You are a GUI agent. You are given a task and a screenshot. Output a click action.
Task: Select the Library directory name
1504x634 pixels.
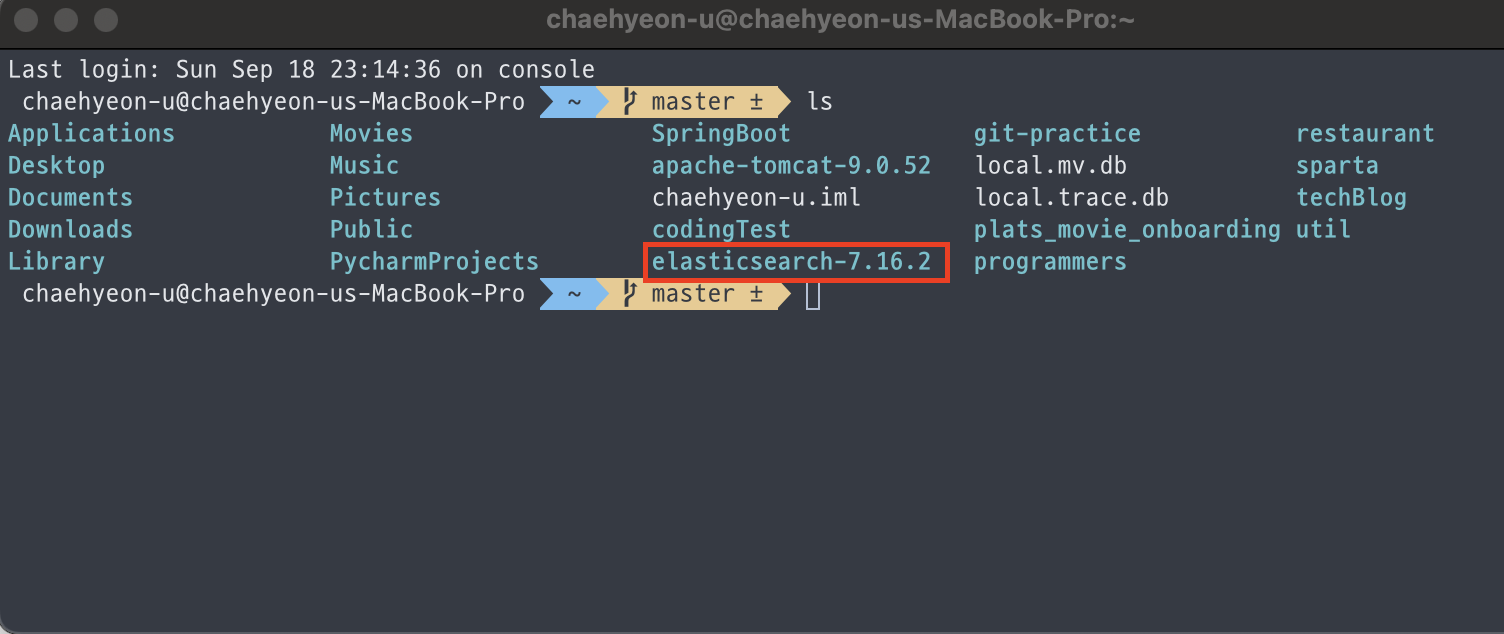(x=56, y=262)
